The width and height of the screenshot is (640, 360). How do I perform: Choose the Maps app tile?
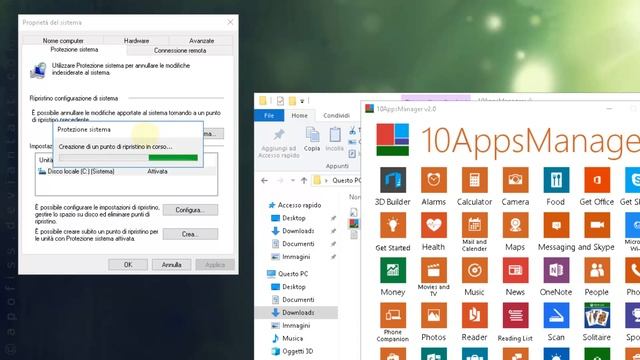pos(515,225)
